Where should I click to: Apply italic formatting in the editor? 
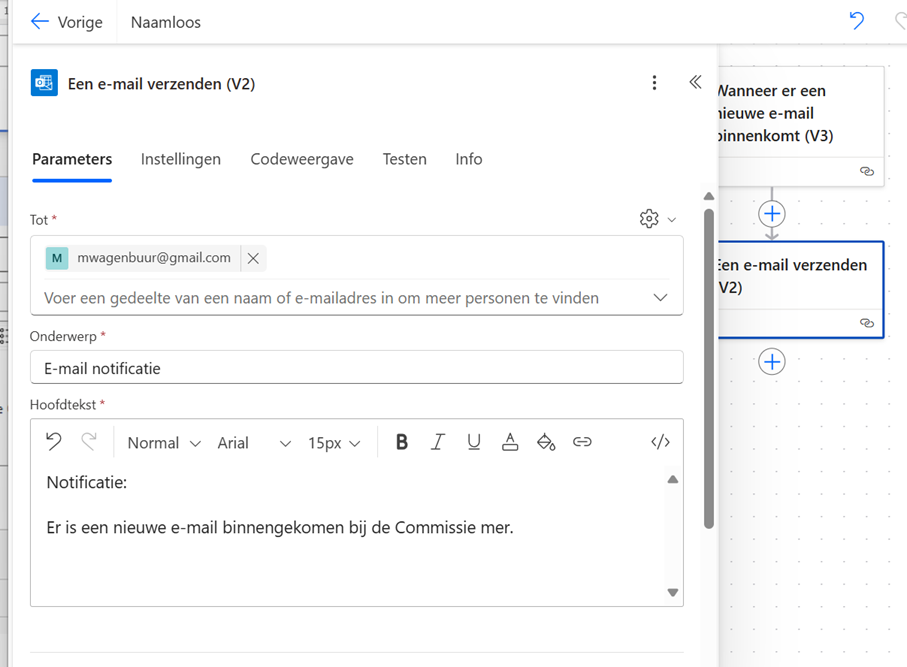[x=437, y=441]
